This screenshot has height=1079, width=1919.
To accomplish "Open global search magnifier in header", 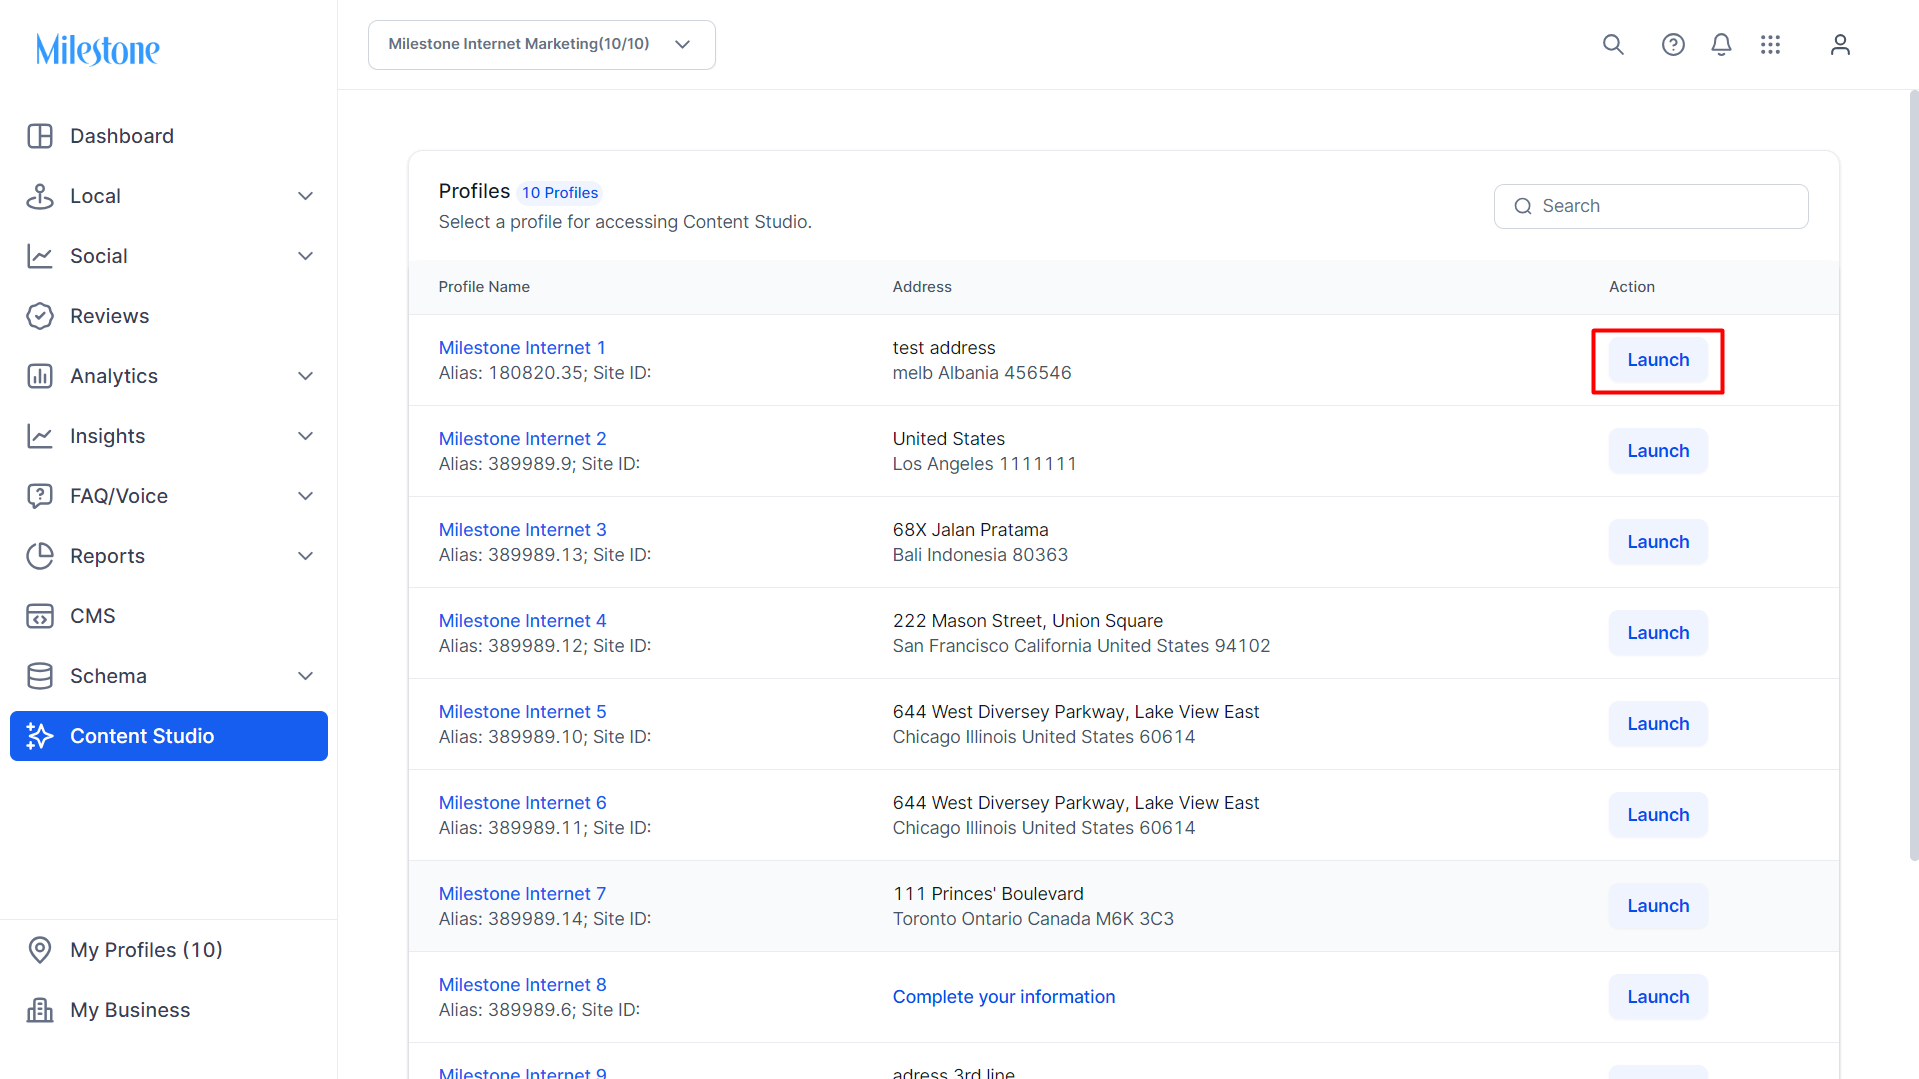I will coord(1613,45).
